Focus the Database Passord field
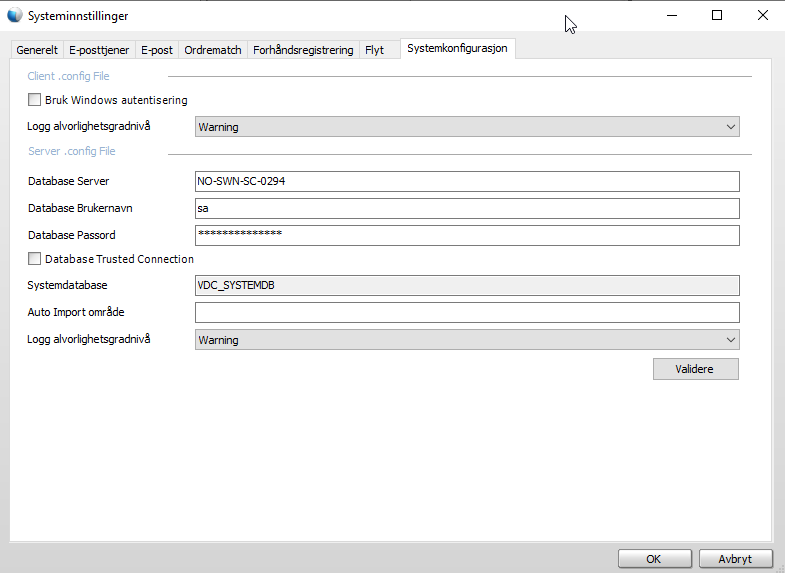The width and height of the screenshot is (785, 573). 467,235
